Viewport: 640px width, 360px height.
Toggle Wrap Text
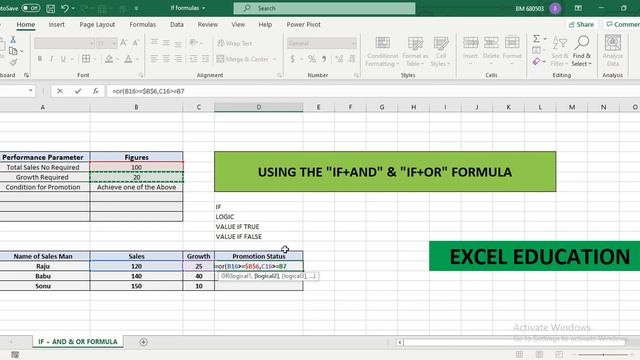[235, 43]
